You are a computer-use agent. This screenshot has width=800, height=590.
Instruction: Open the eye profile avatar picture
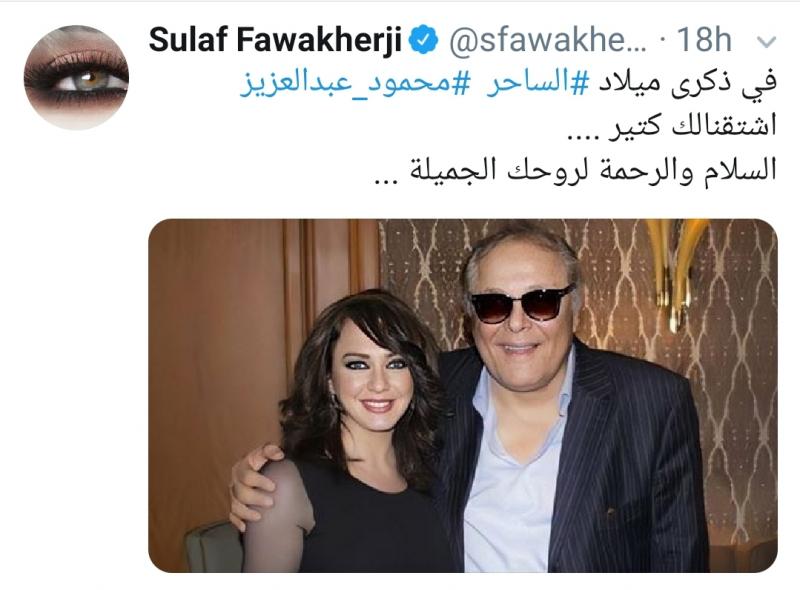pos(77,78)
